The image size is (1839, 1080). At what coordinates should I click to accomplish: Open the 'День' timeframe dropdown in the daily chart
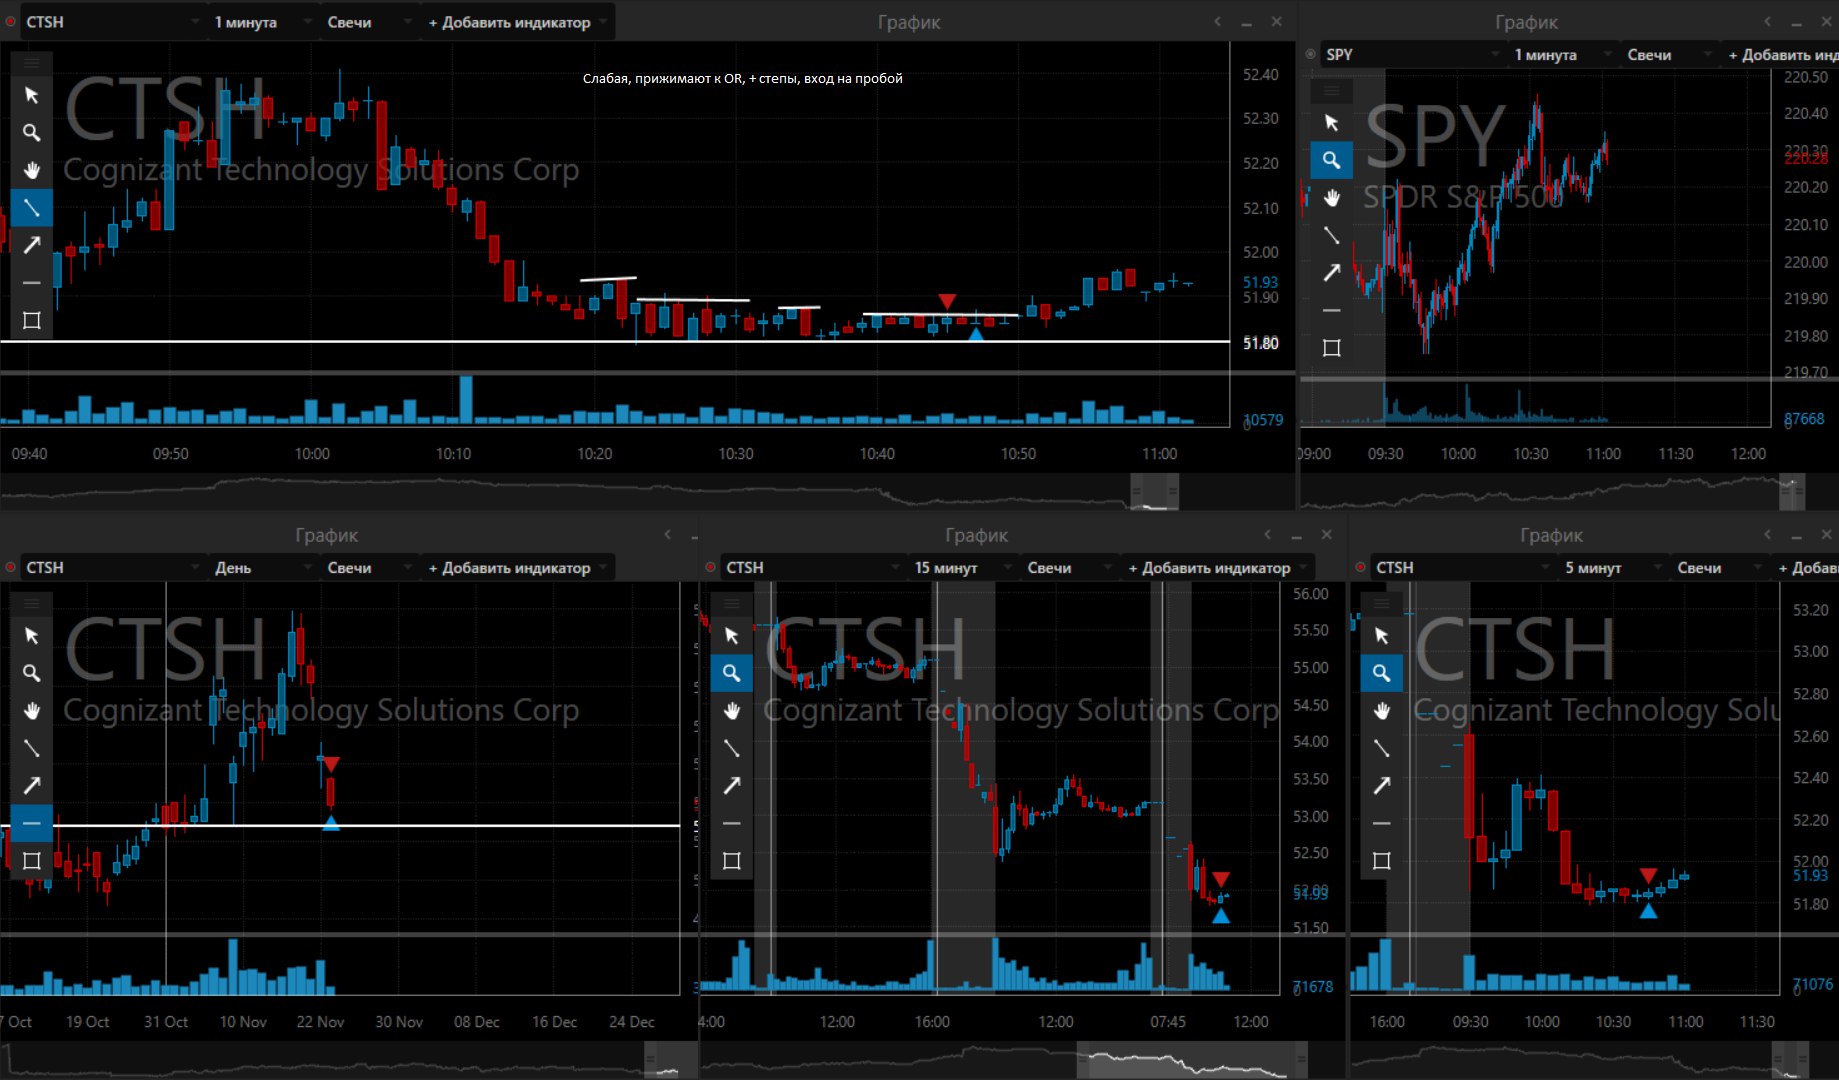click(x=262, y=568)
